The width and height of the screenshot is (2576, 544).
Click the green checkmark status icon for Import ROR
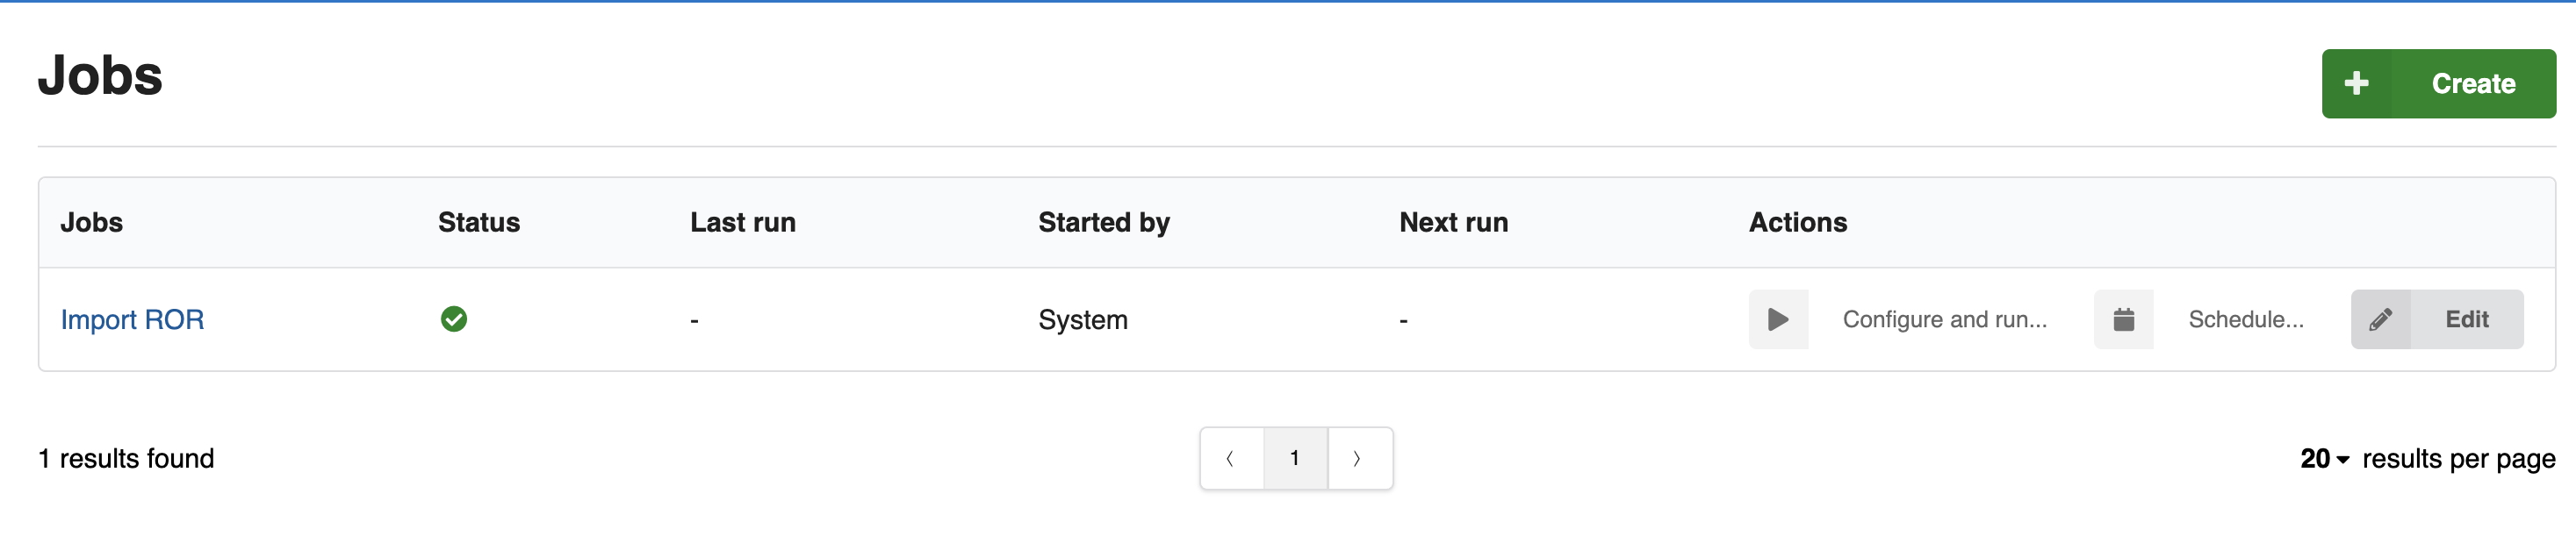point(454,319)
